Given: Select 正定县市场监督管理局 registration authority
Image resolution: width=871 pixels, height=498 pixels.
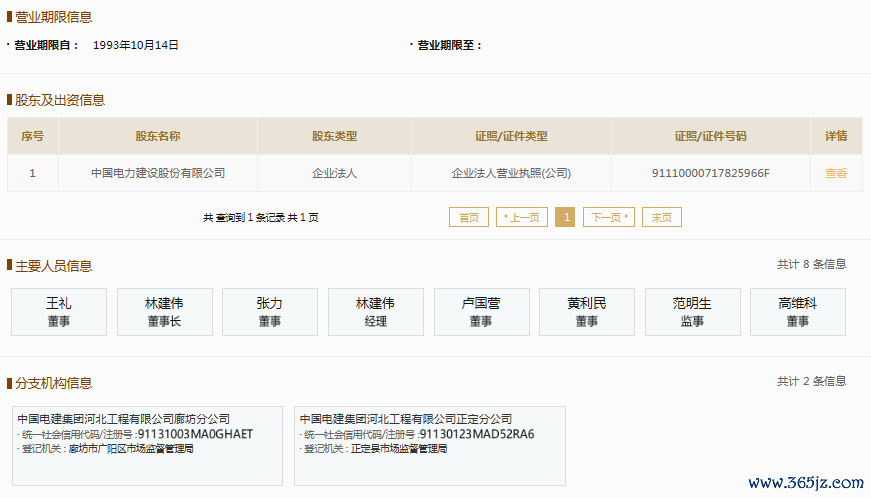Looking at the screenshot, I should tap(399, 449).
